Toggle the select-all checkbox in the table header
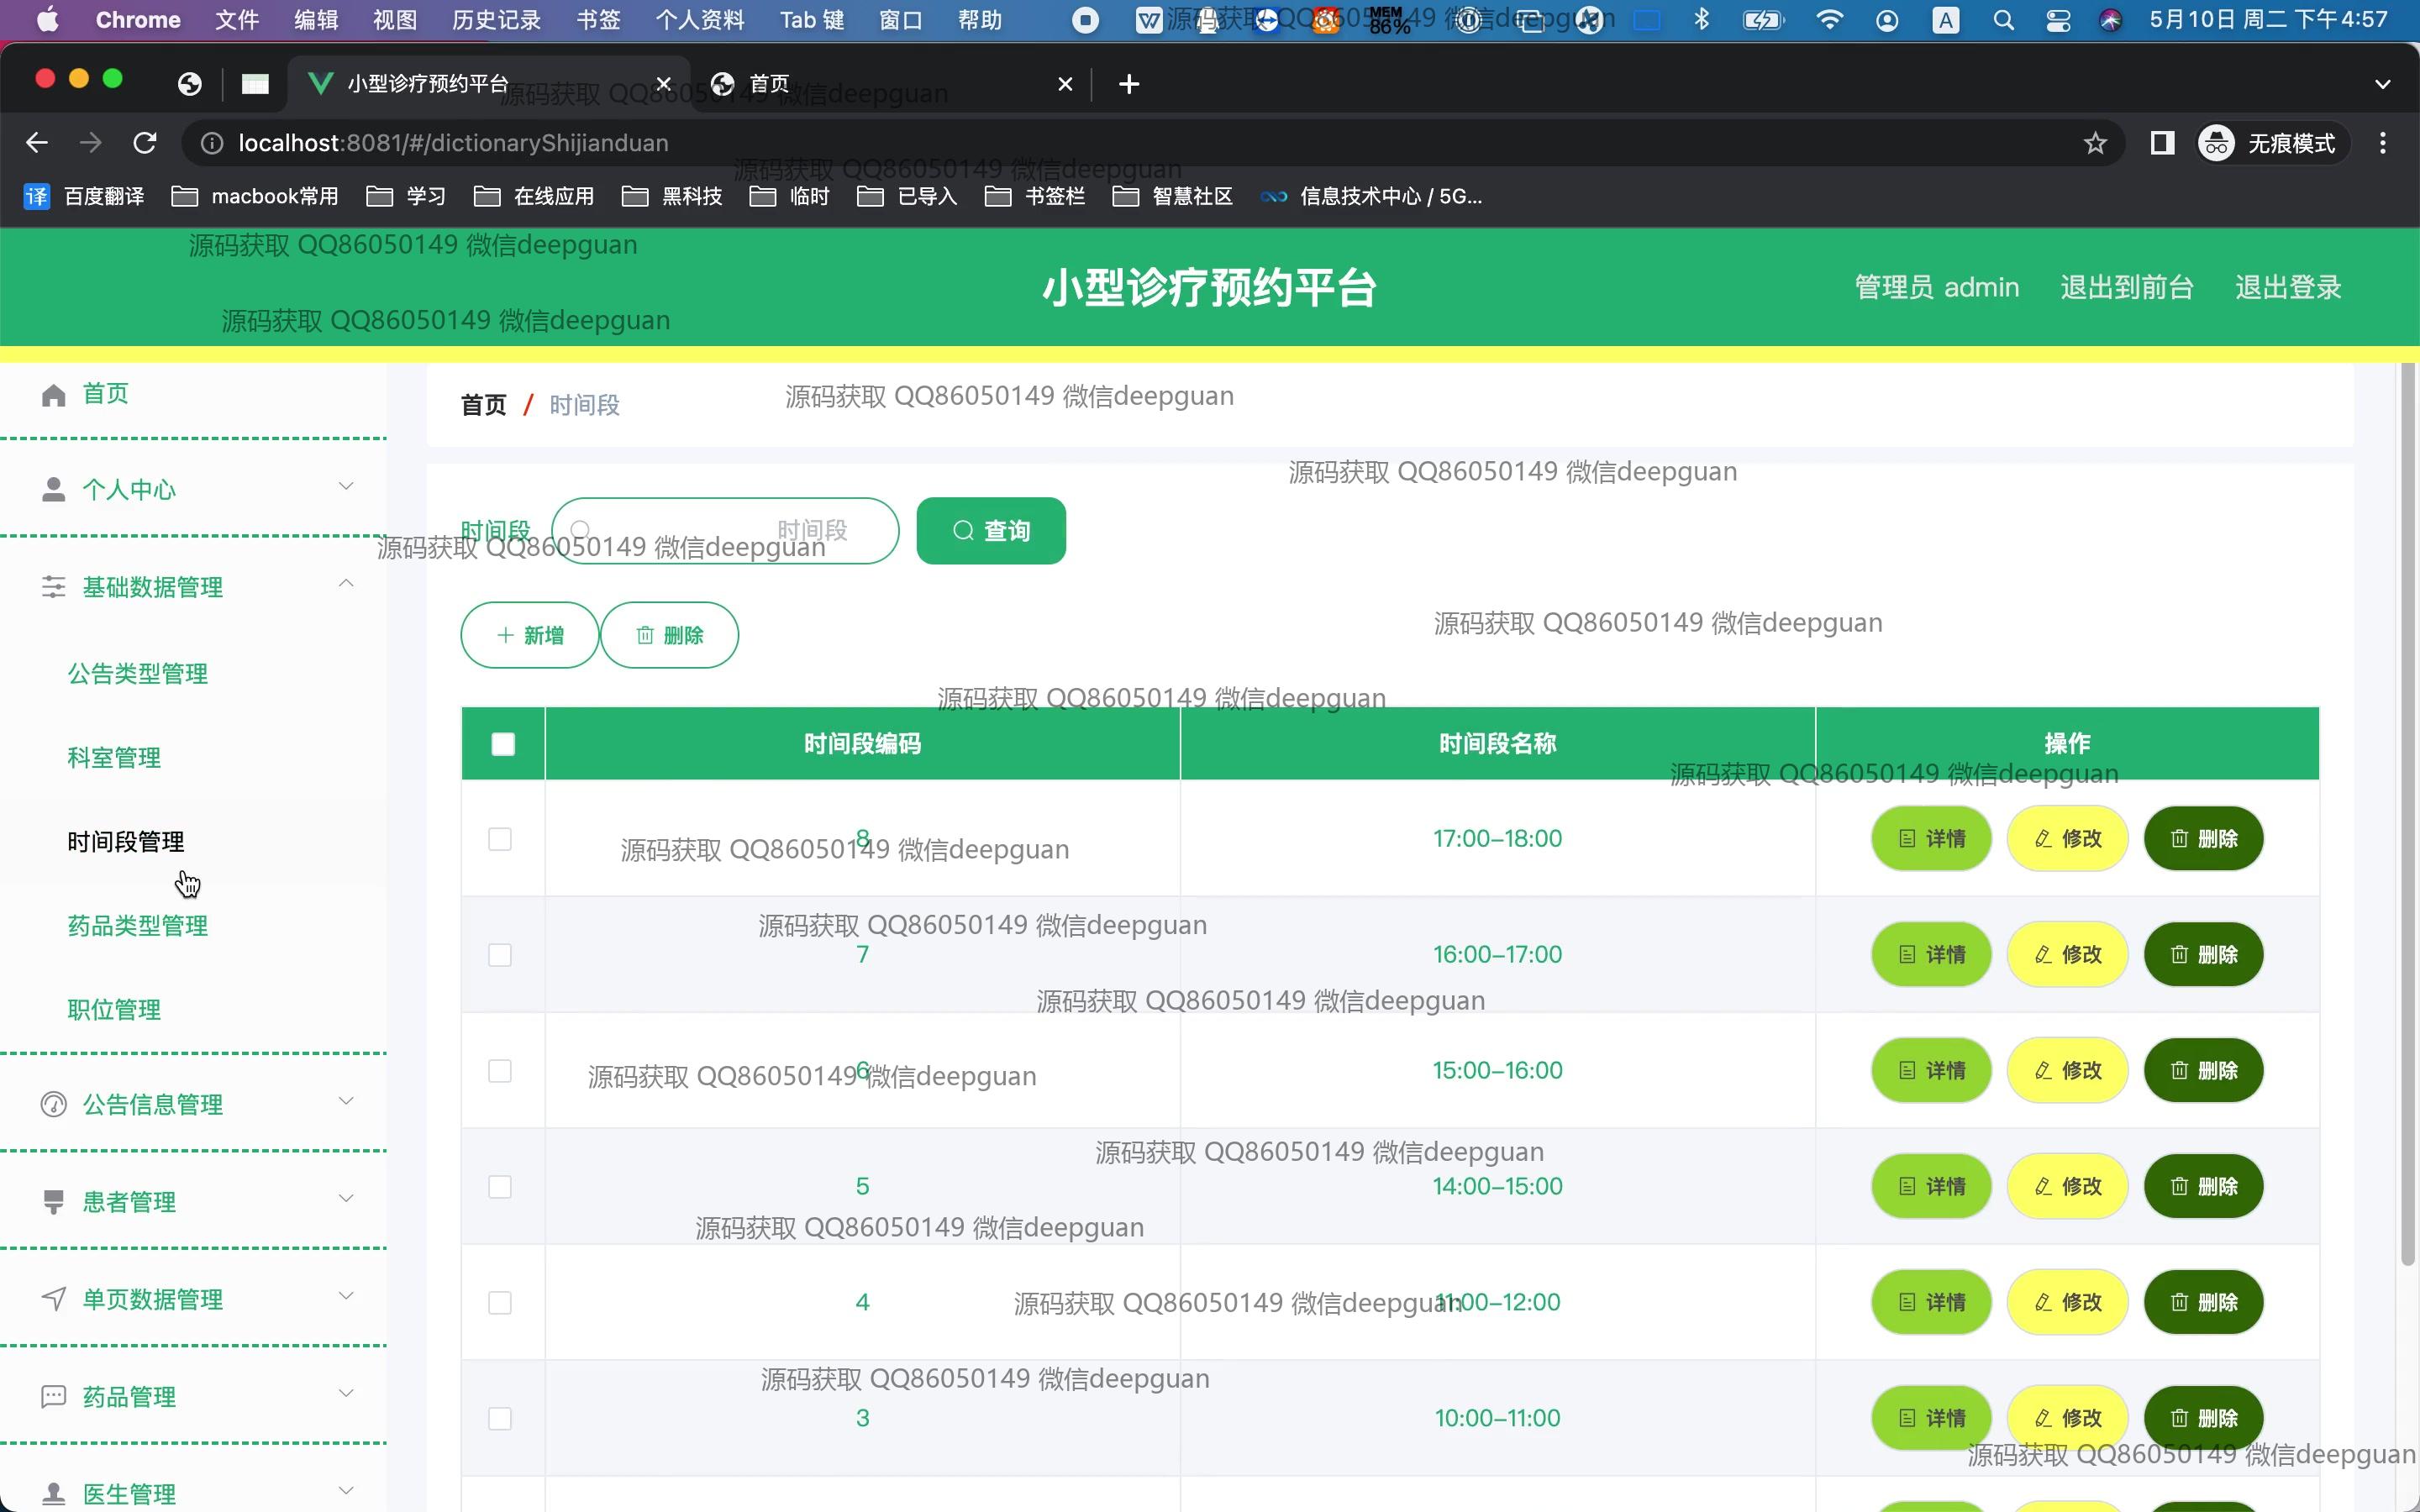 [x=503, y=744]
